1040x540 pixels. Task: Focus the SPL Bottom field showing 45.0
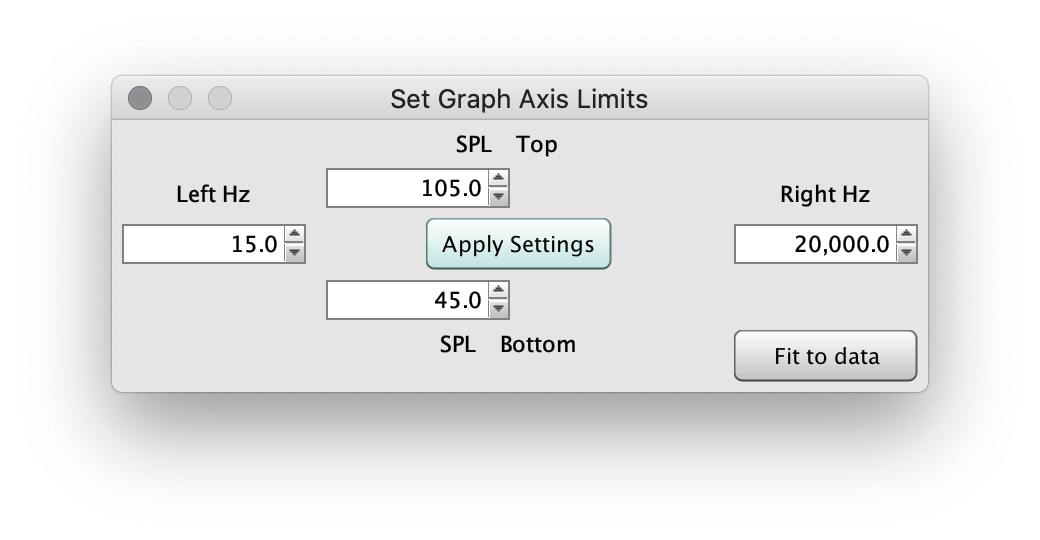(408, 300)
